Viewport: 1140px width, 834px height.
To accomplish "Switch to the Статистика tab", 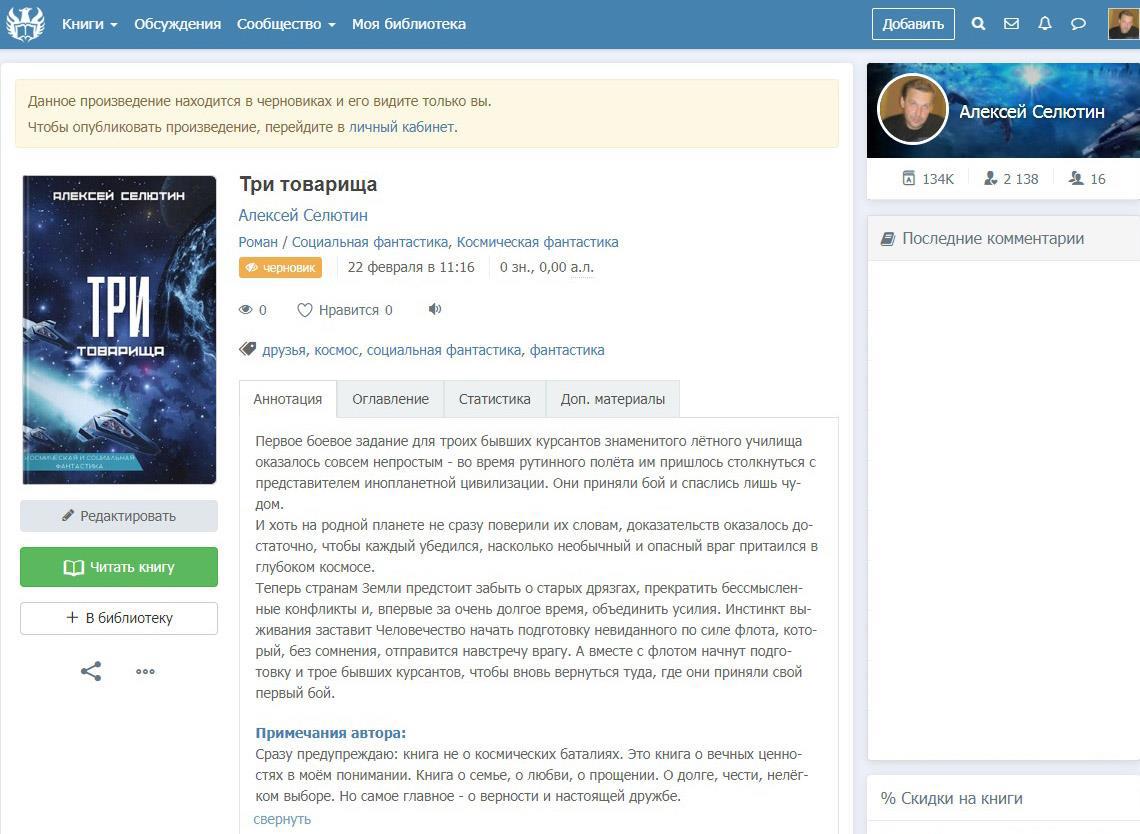I will point(494,398).
